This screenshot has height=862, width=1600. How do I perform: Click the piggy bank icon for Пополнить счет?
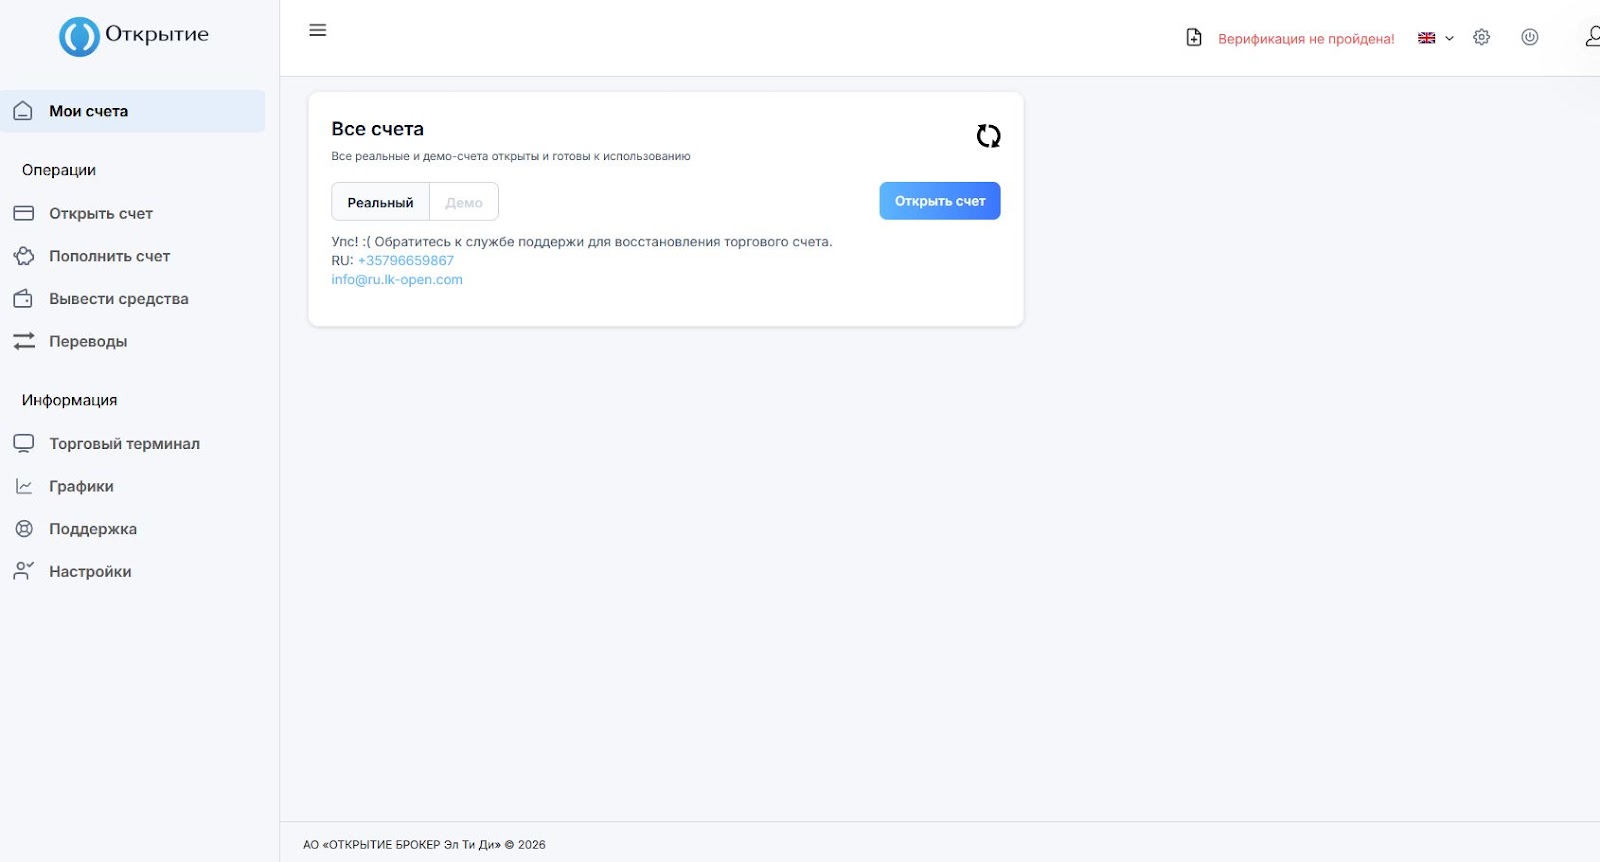[23, 256]
